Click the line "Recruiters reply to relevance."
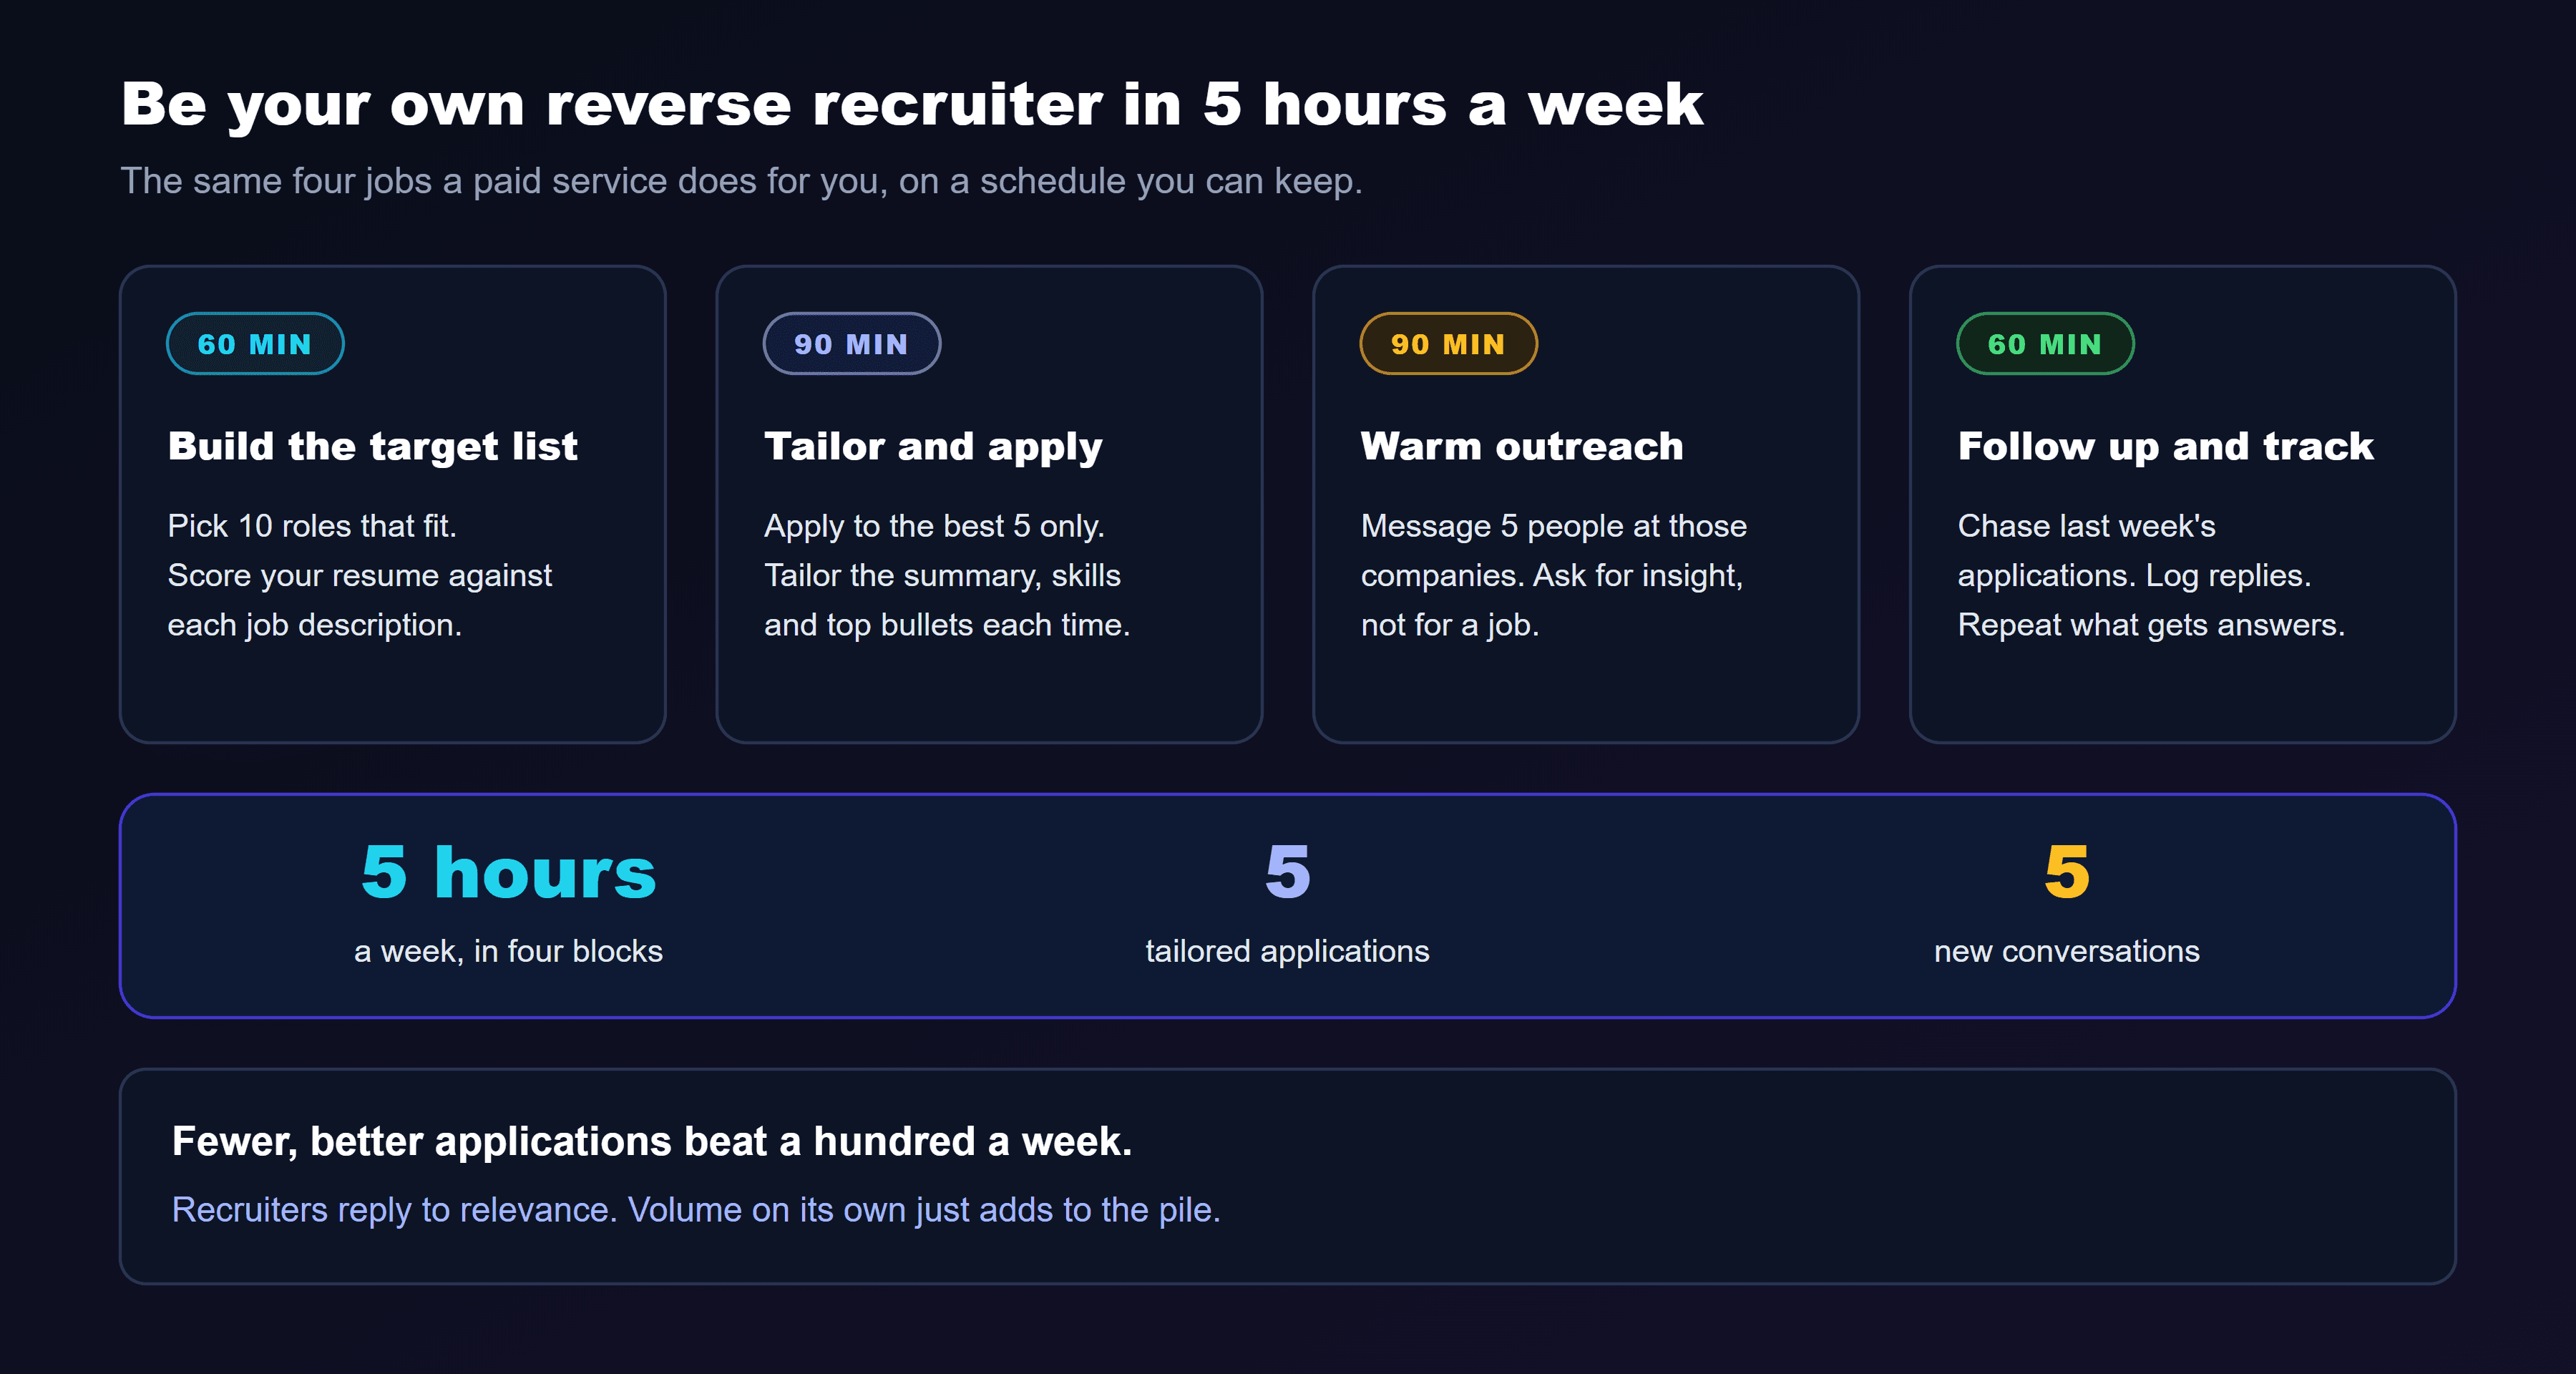The image size is (2576, 1374). pyautogui.click(x=394, y=1210)
